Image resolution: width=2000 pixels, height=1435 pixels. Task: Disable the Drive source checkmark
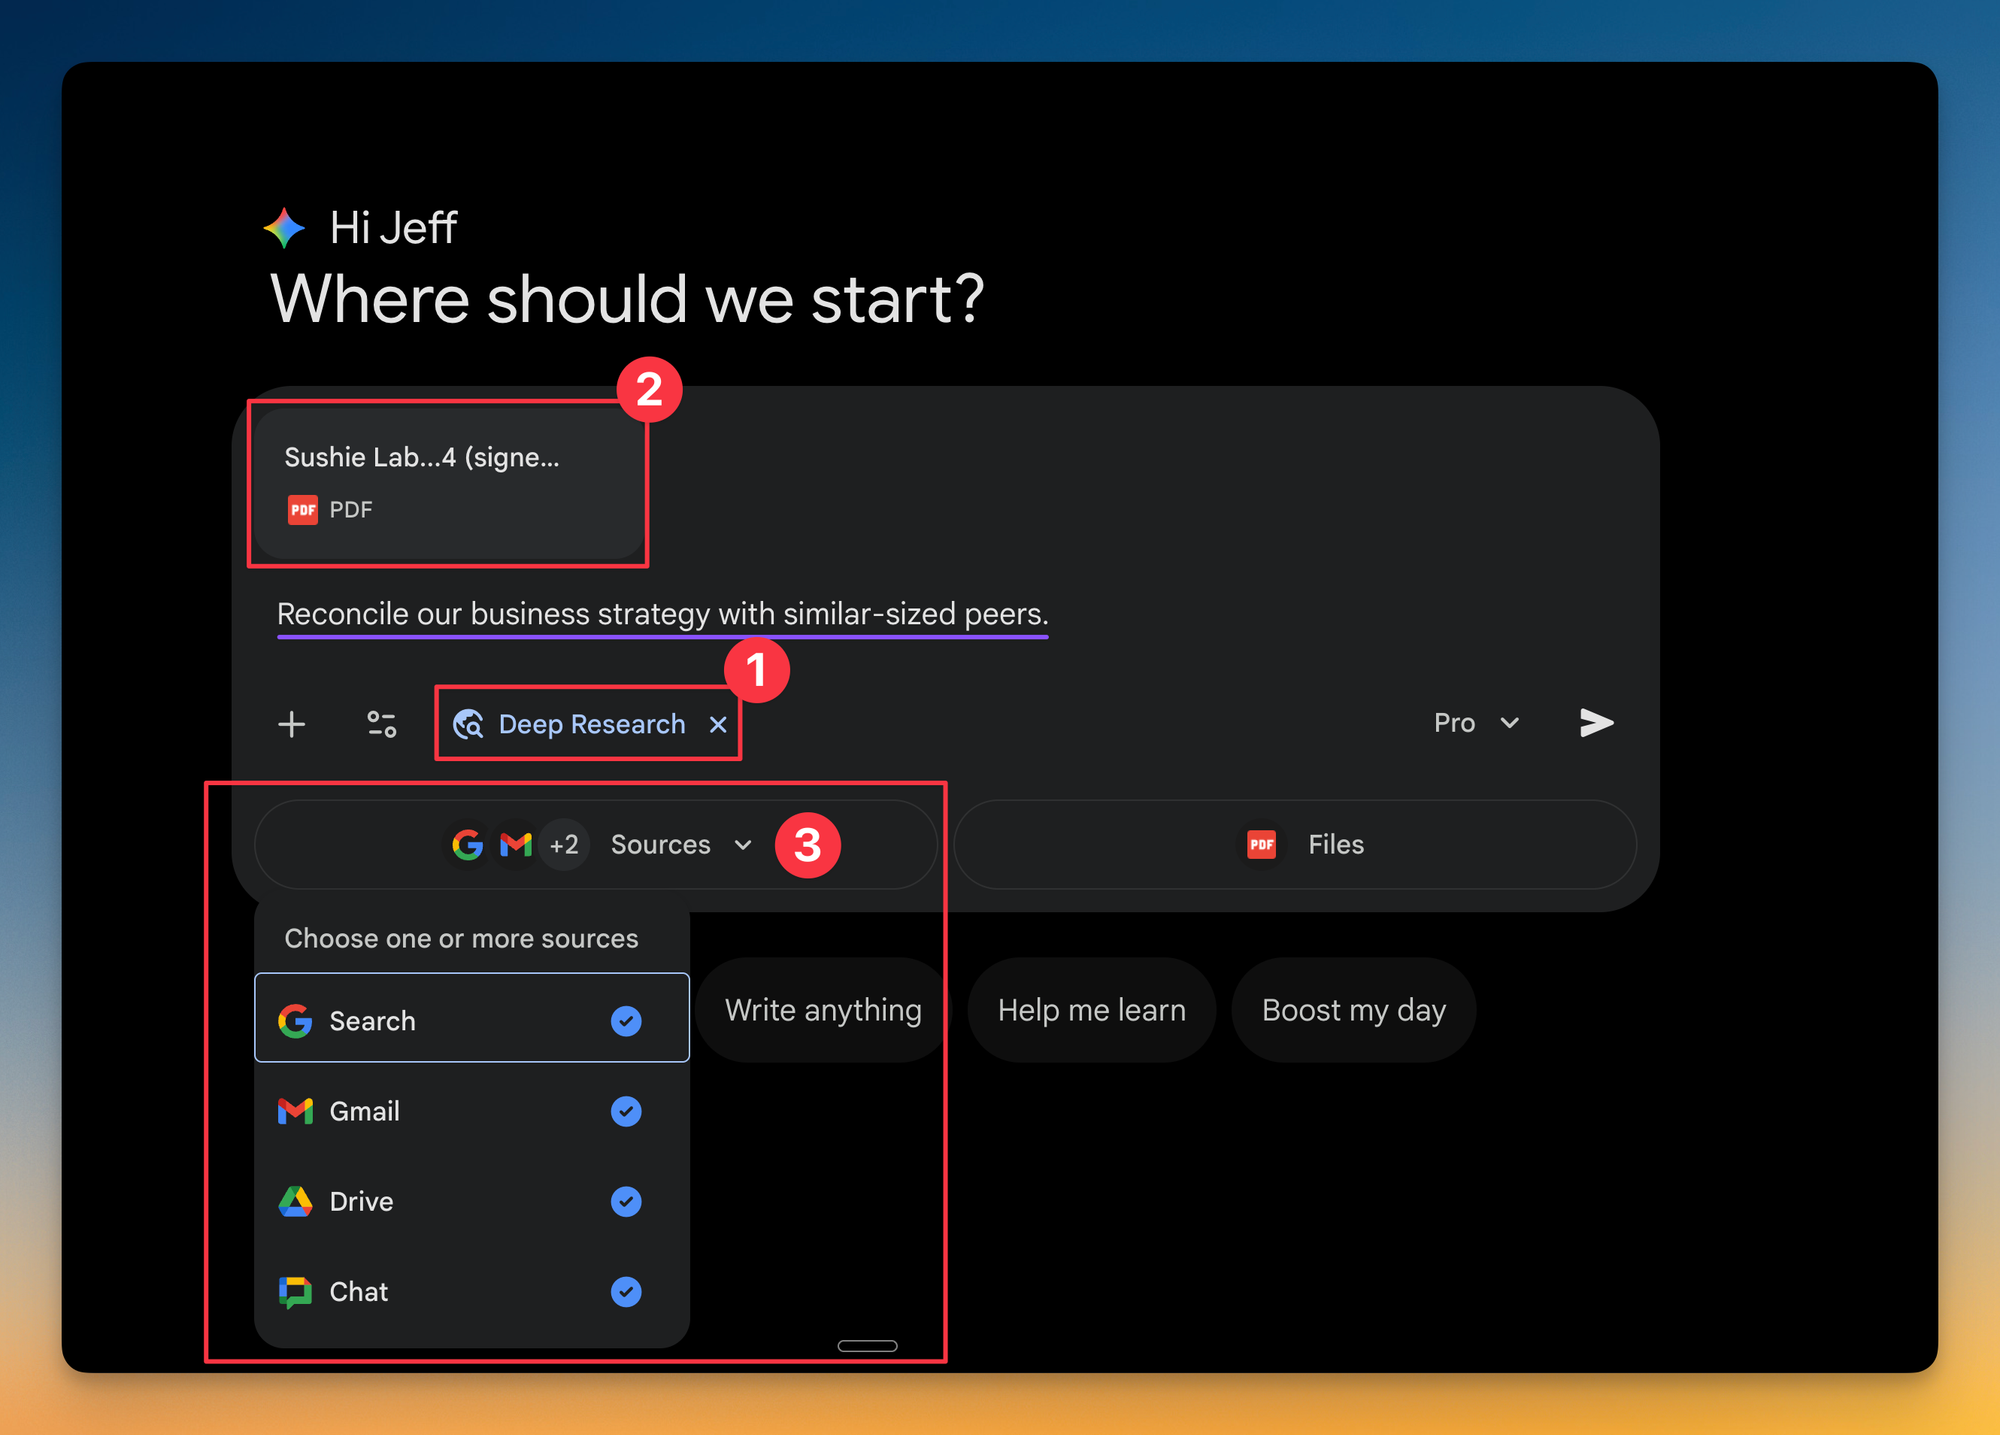click(x=626, y=1201)
